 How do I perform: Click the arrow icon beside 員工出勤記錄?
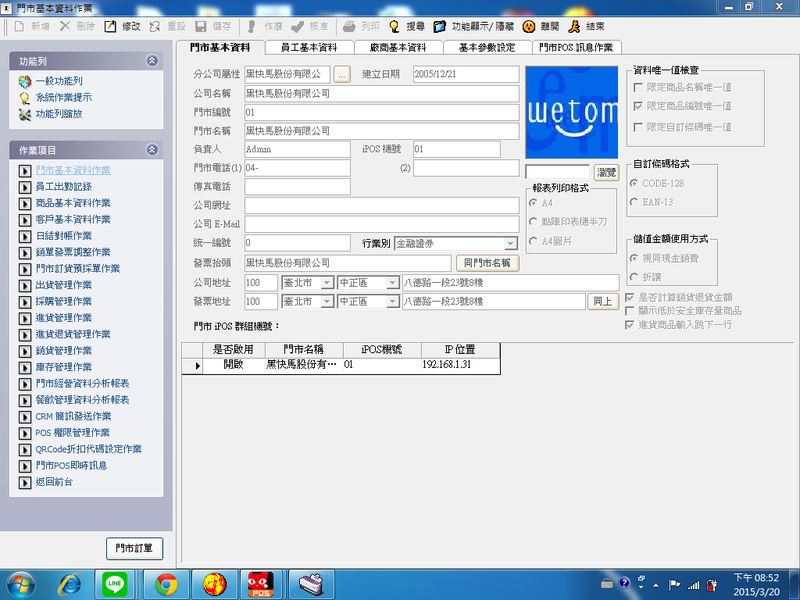[24, 187]
